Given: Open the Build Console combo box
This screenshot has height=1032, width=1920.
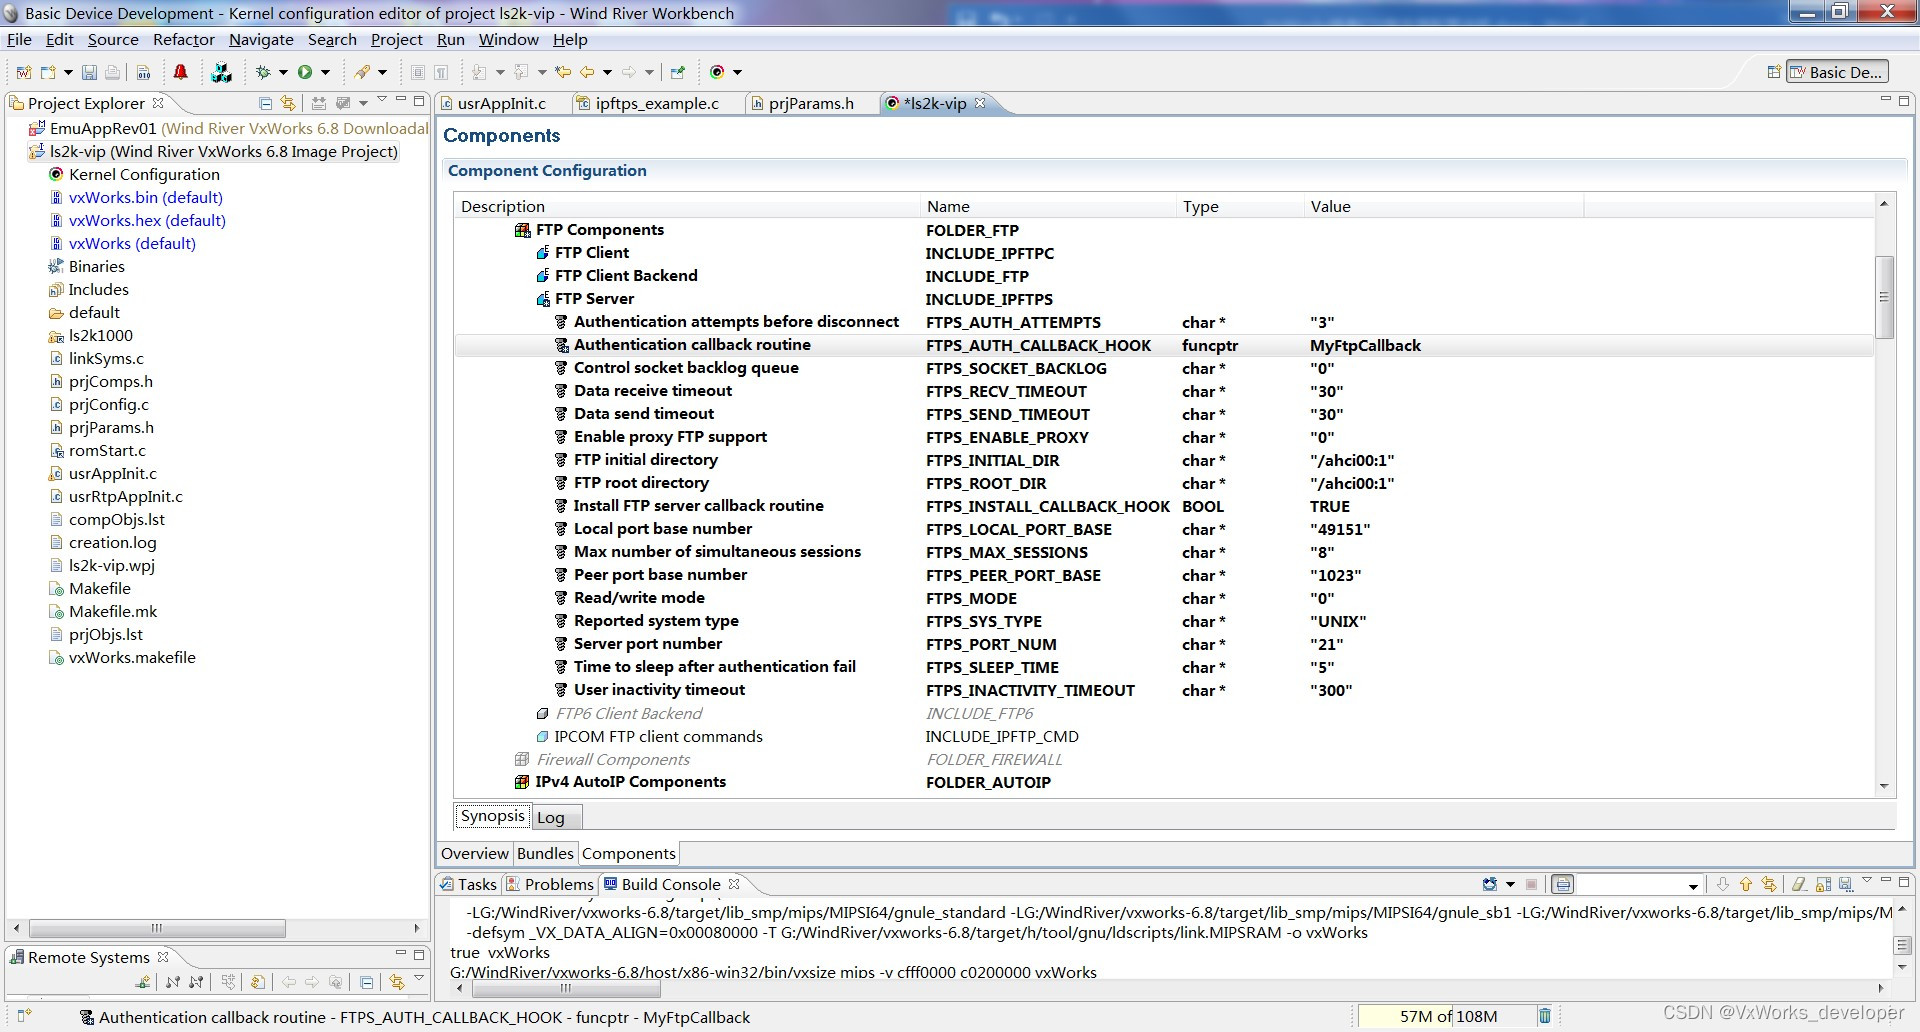Looking at the screenshot, I should tap(1640, 885).
